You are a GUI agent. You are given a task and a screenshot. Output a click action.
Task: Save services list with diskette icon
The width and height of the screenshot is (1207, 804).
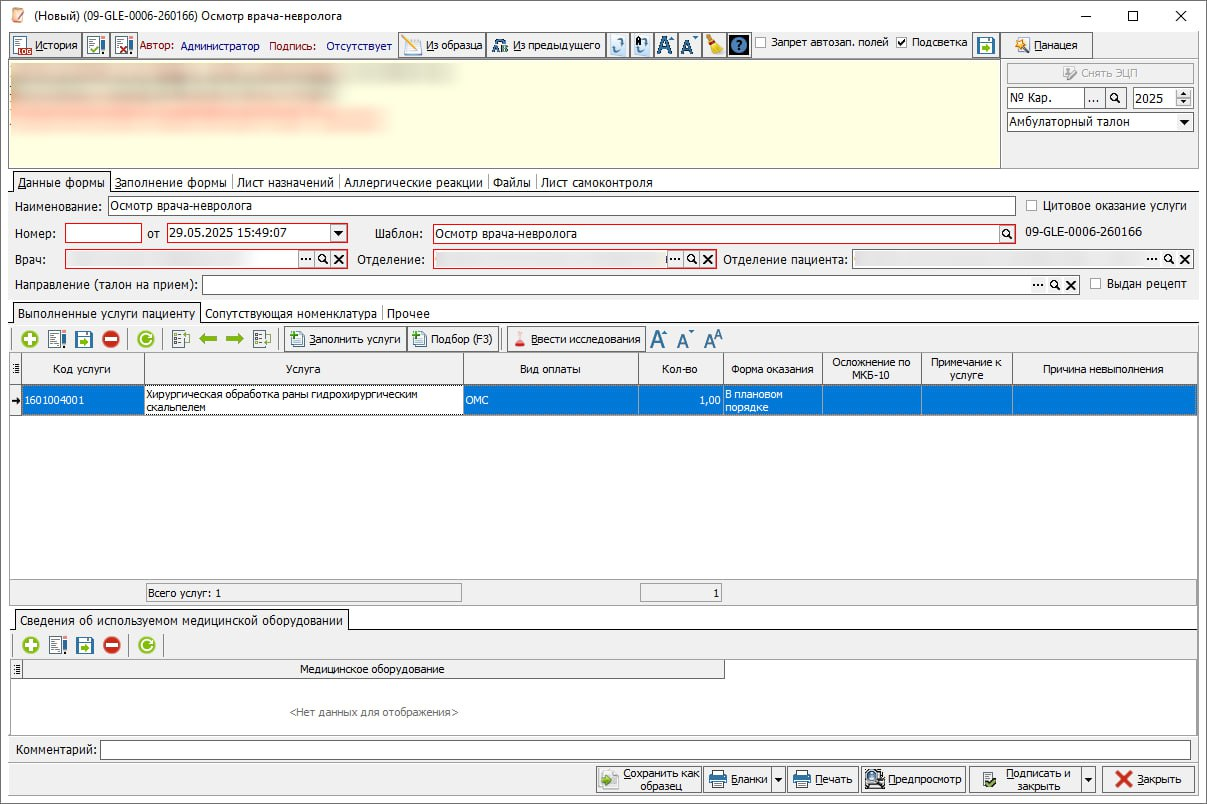[84, 339]
